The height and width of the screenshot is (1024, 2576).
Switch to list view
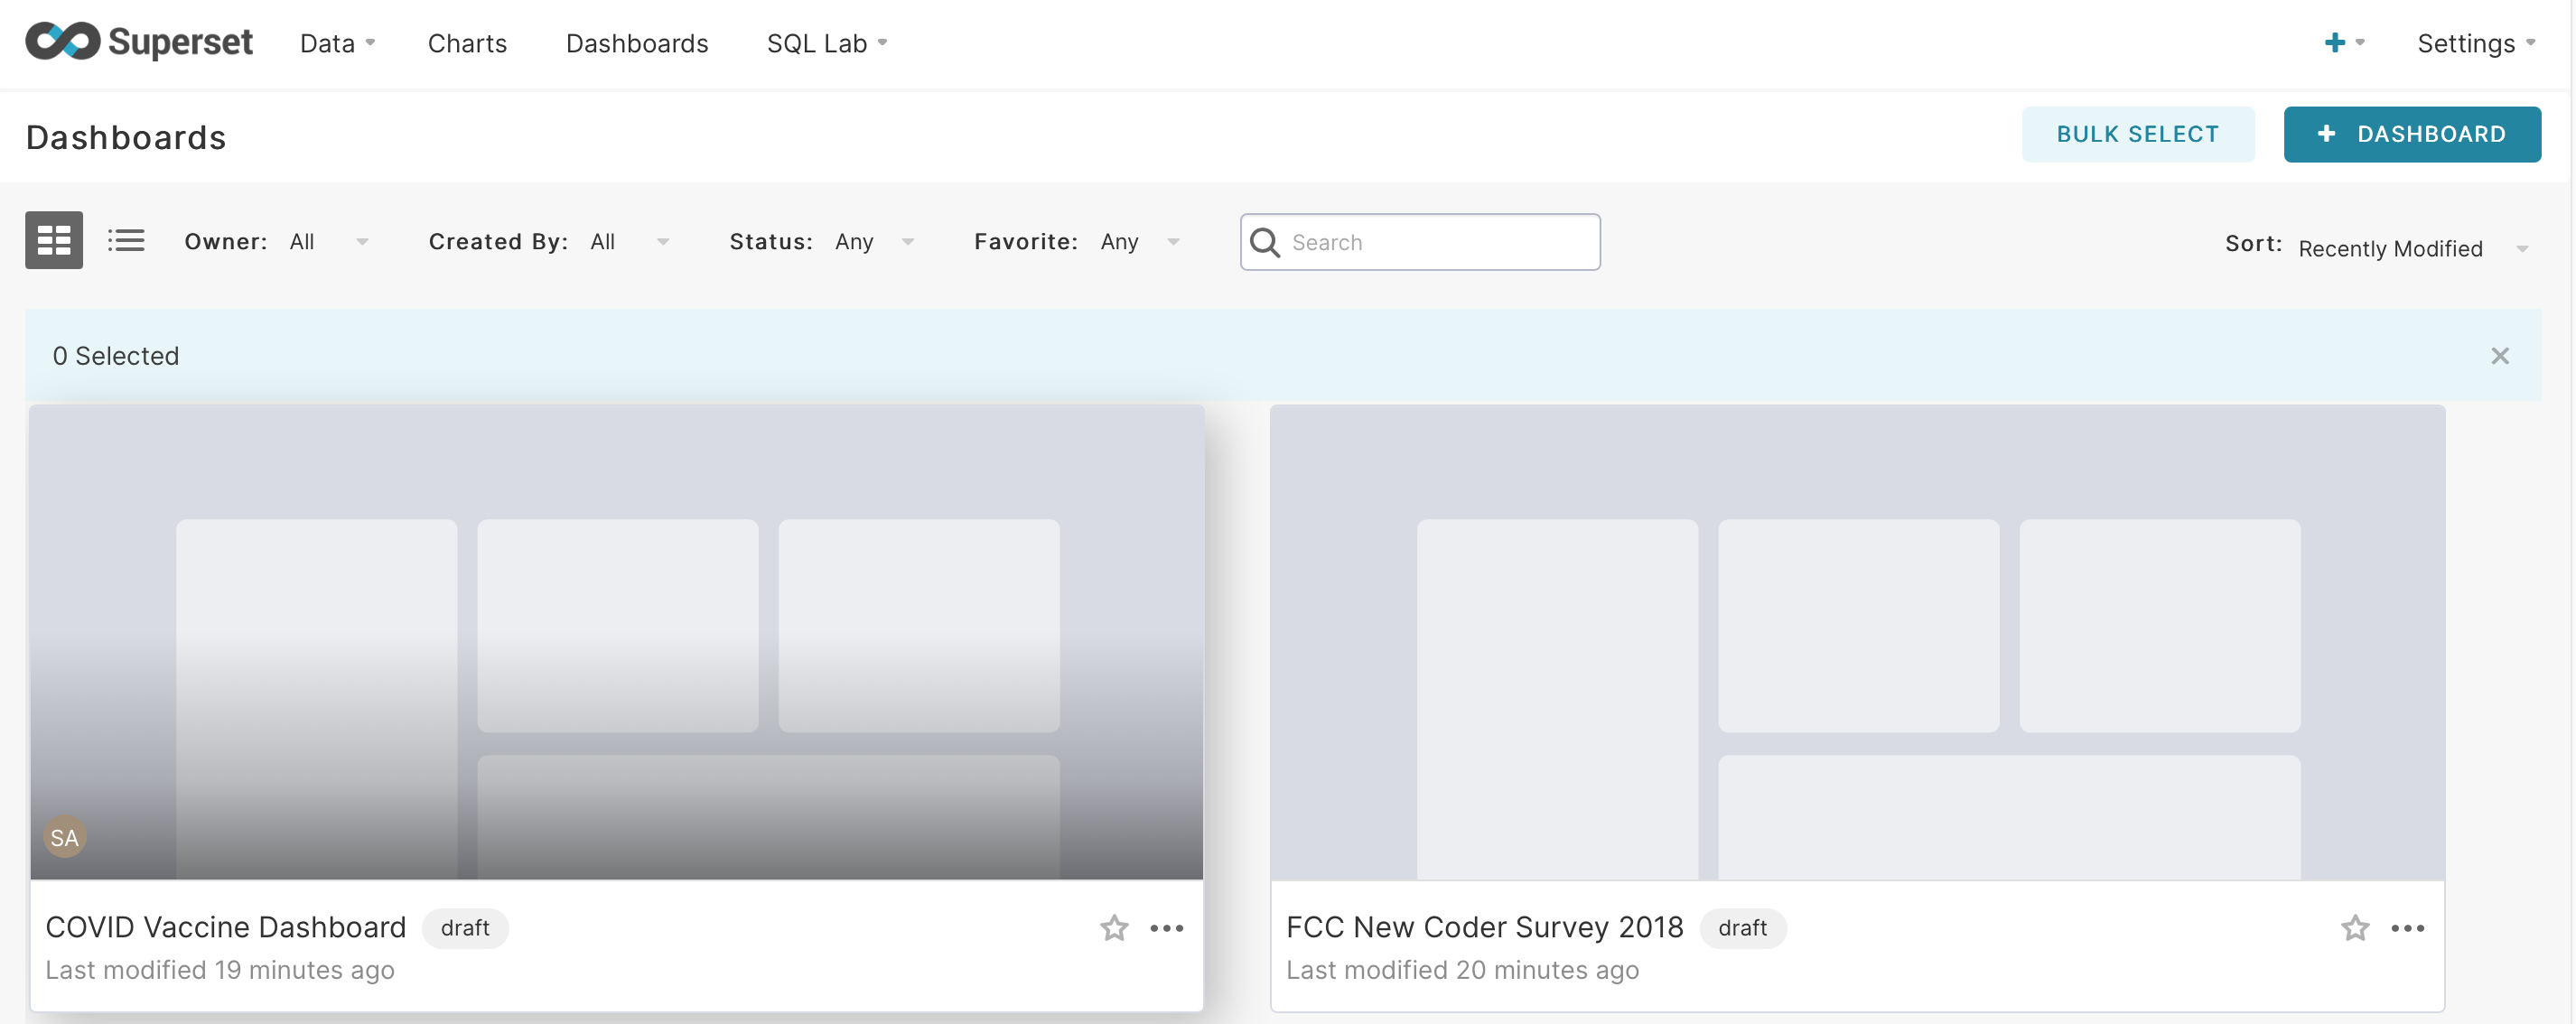pyautogui.click(x=126, y=240)
